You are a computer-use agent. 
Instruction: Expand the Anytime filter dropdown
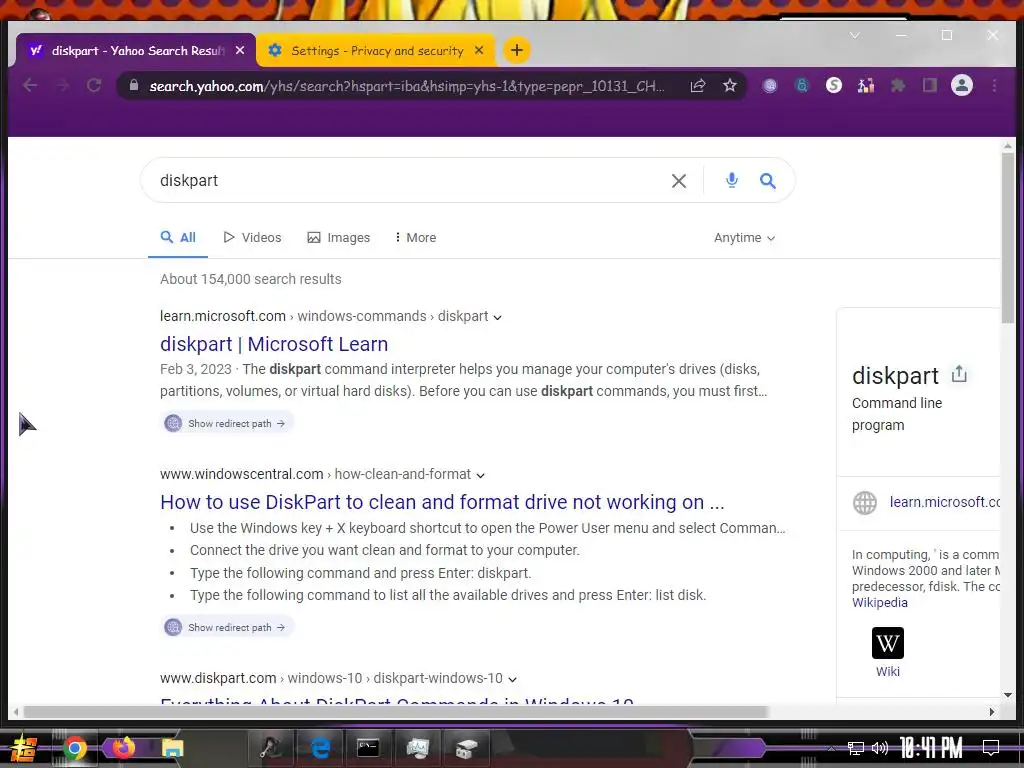(x=744, y=238)
